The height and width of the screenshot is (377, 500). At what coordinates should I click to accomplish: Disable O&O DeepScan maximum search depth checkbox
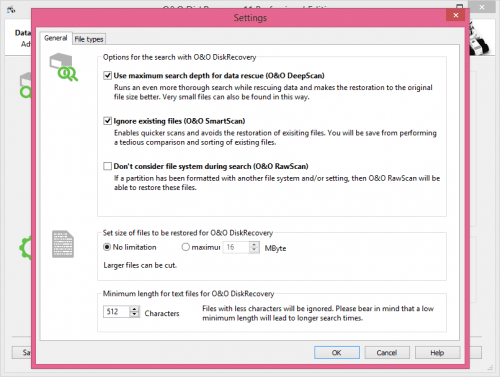tap(107, 76)
